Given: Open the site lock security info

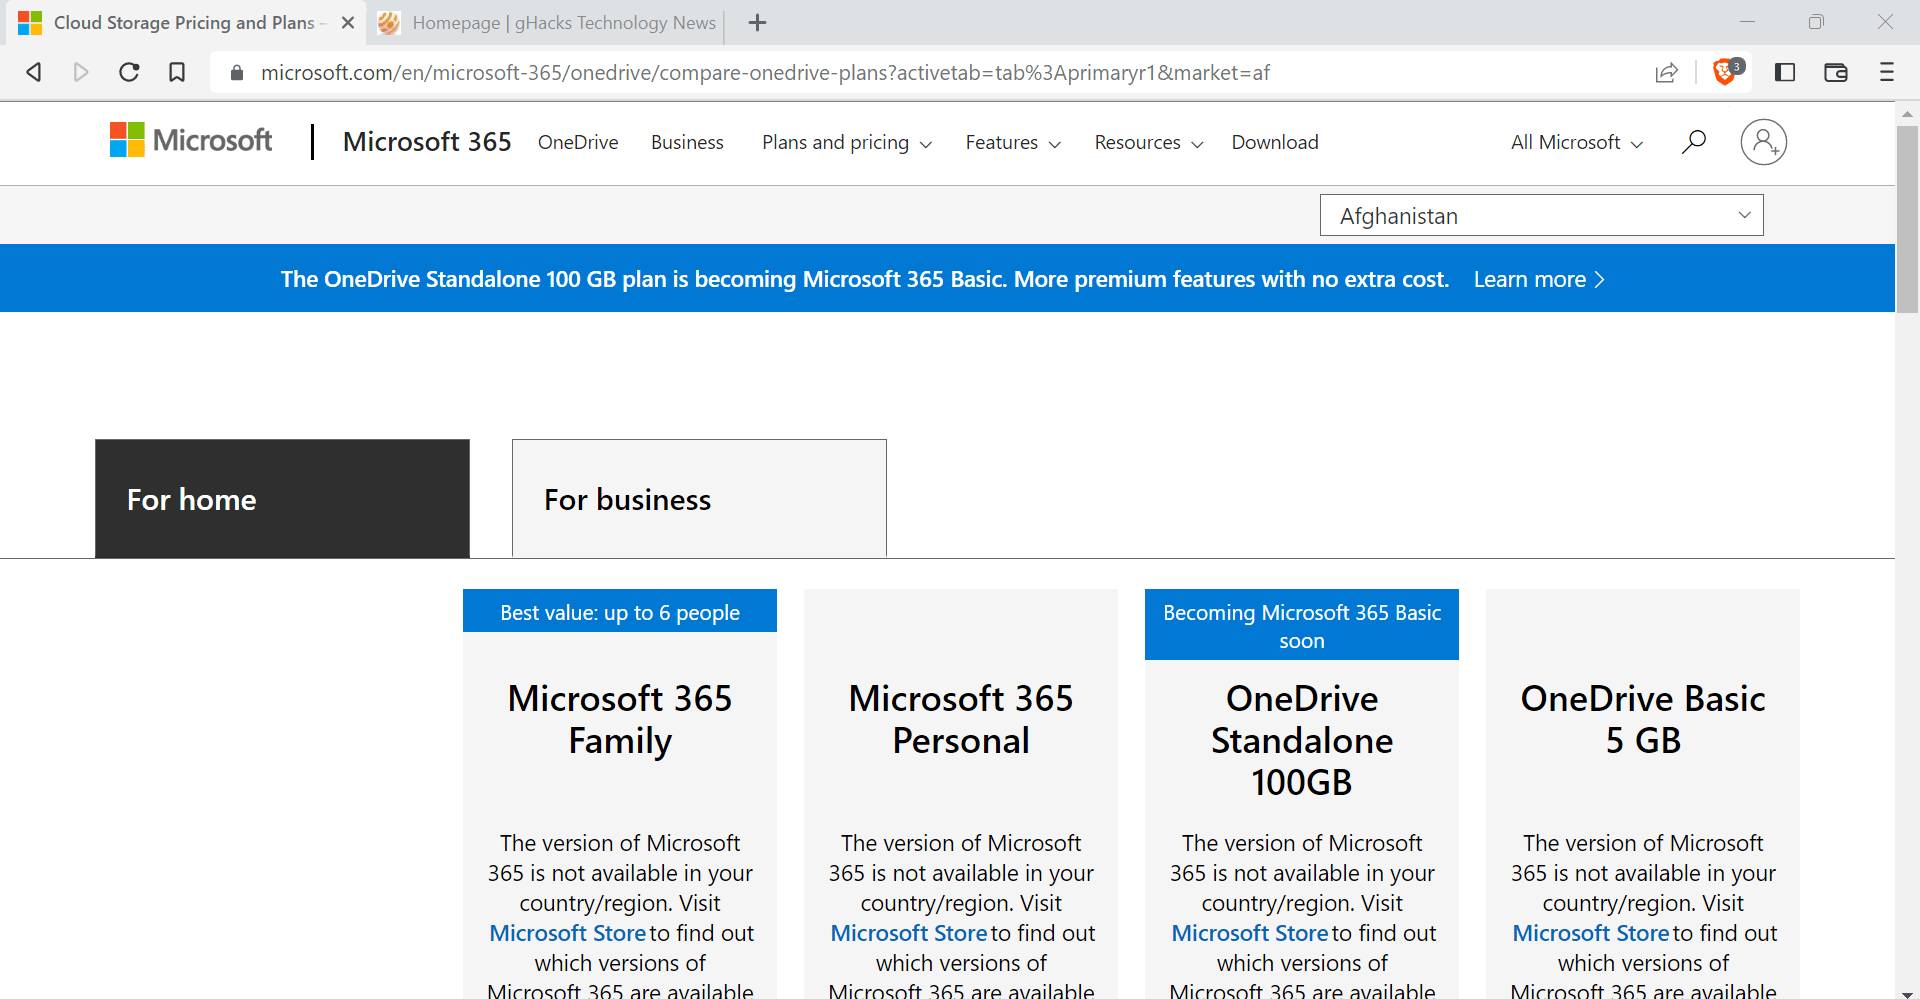Looking at the screenshot, I should point(237,73).
